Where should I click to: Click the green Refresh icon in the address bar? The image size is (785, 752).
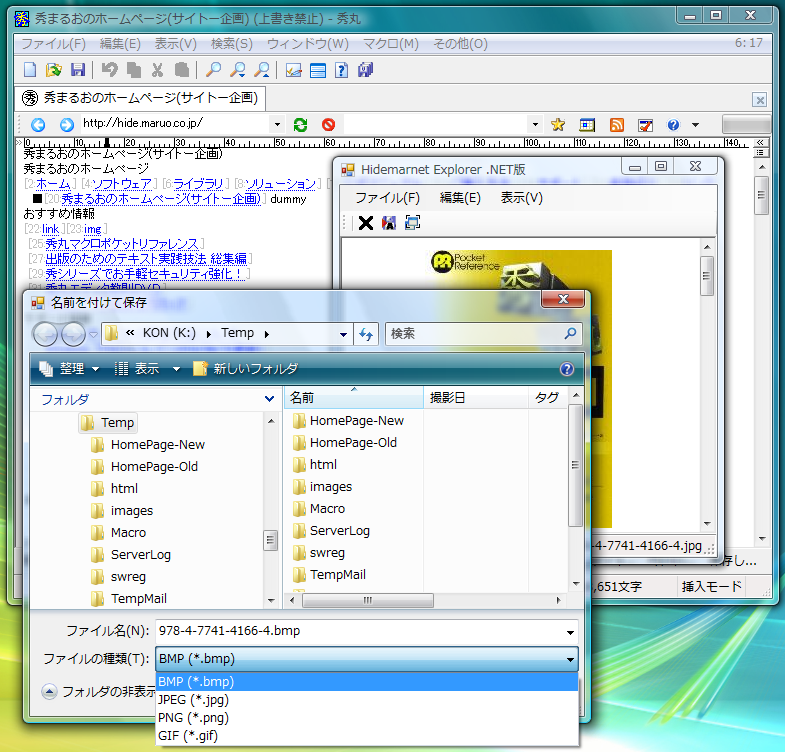tap(300, 124)
